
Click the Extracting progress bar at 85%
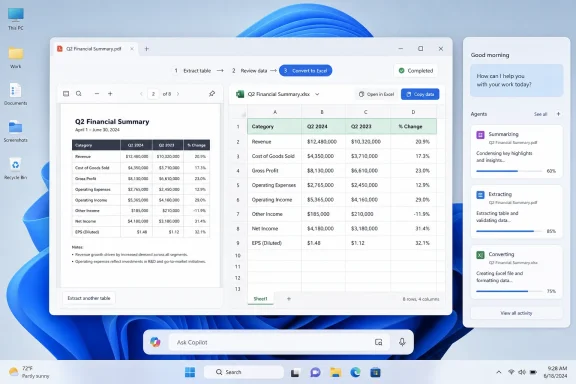click(509, 231)
